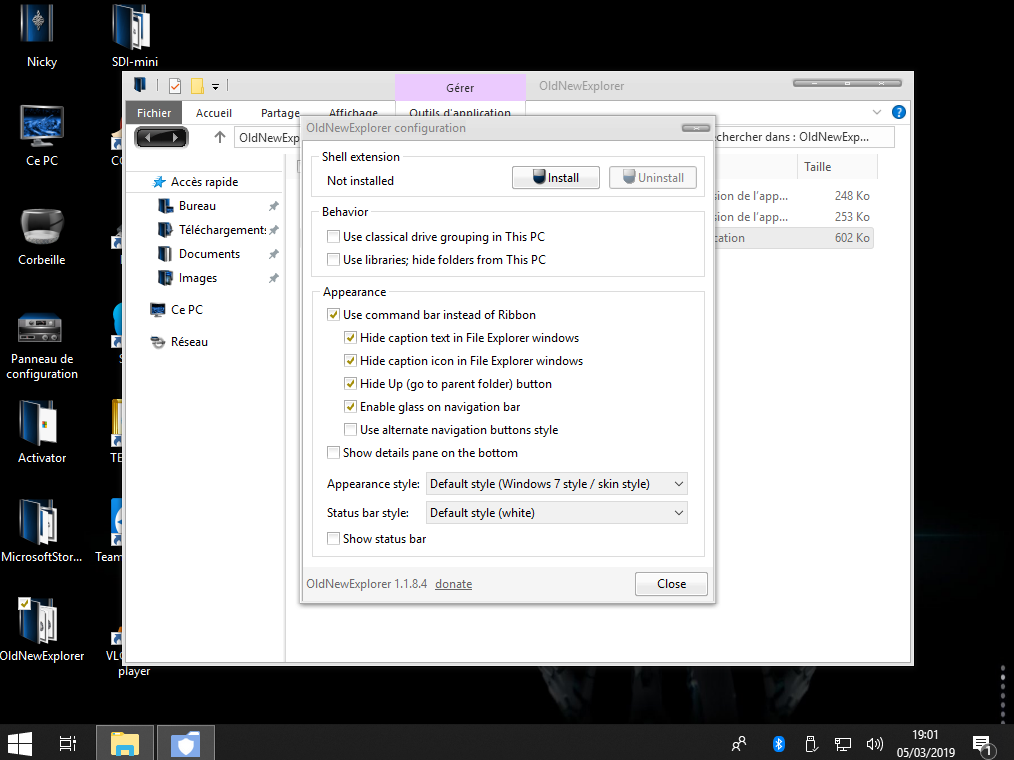Click the Explorer search field
The image size is (1014, 760).
(804, 137)
